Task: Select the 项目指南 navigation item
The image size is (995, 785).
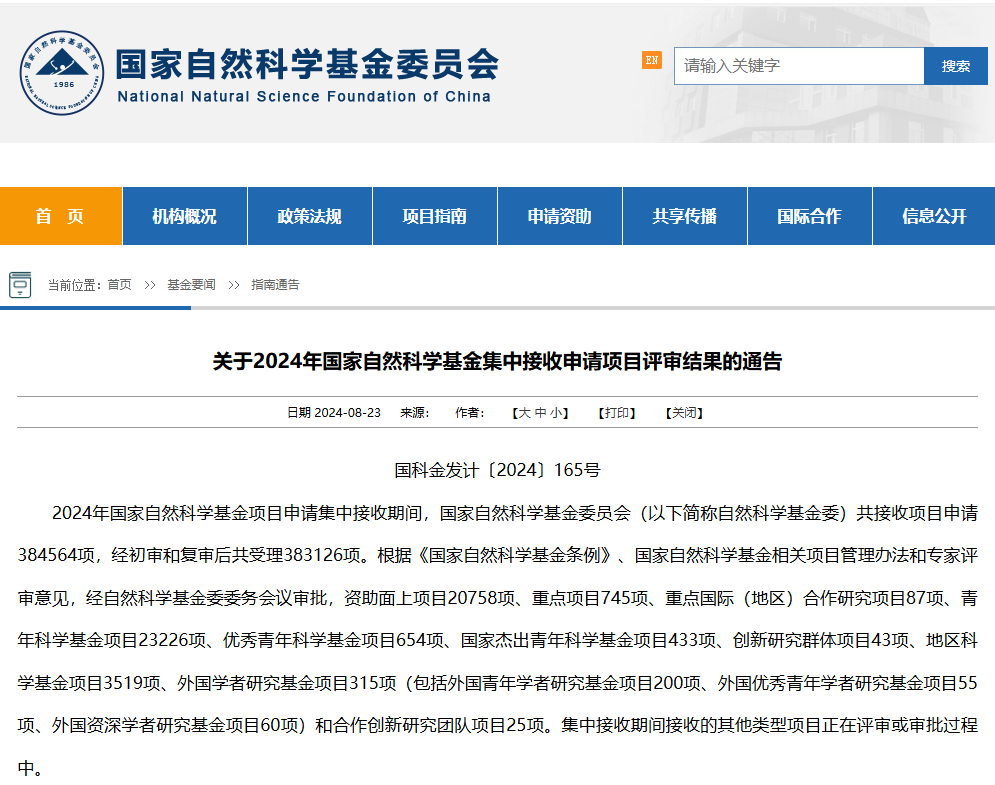Action: click(x=434, y=216)
